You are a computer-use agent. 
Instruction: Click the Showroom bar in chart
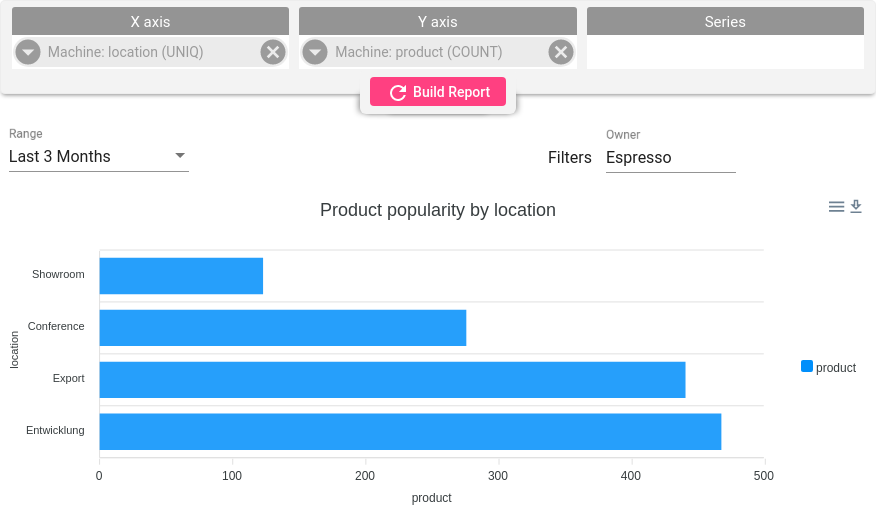click(181, 276)
